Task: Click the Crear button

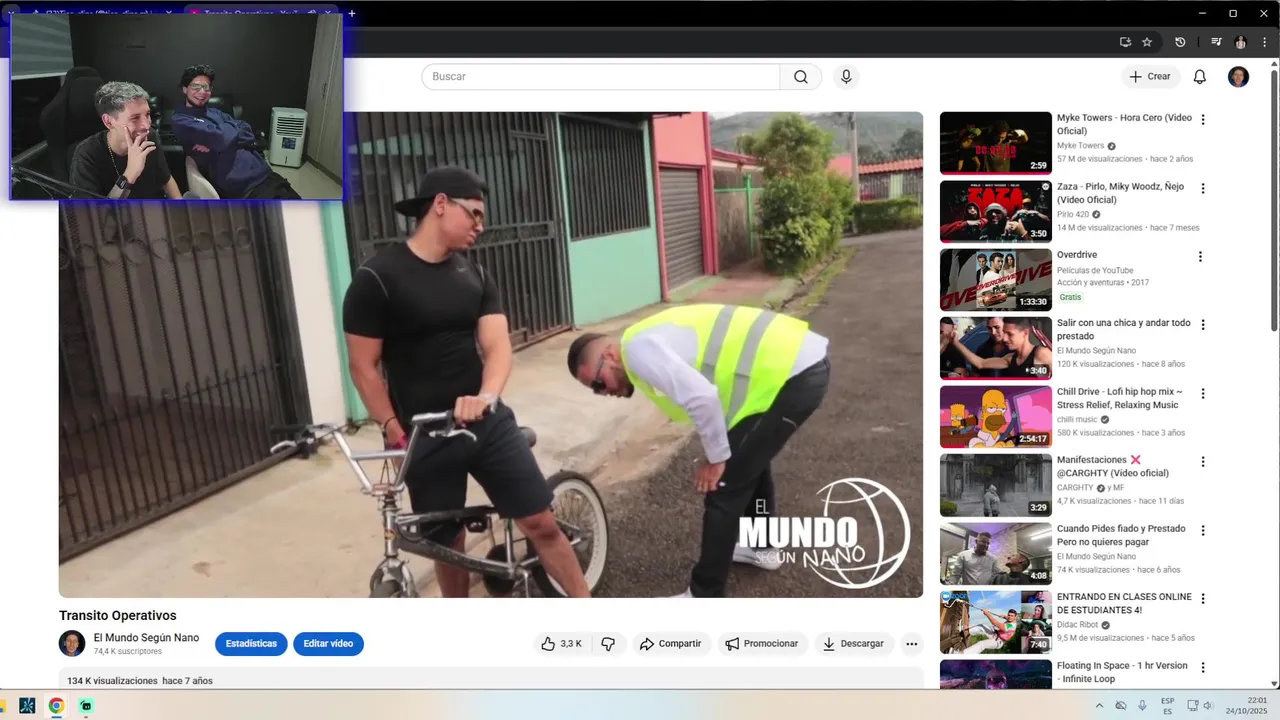Action: tap(1150, 77)
